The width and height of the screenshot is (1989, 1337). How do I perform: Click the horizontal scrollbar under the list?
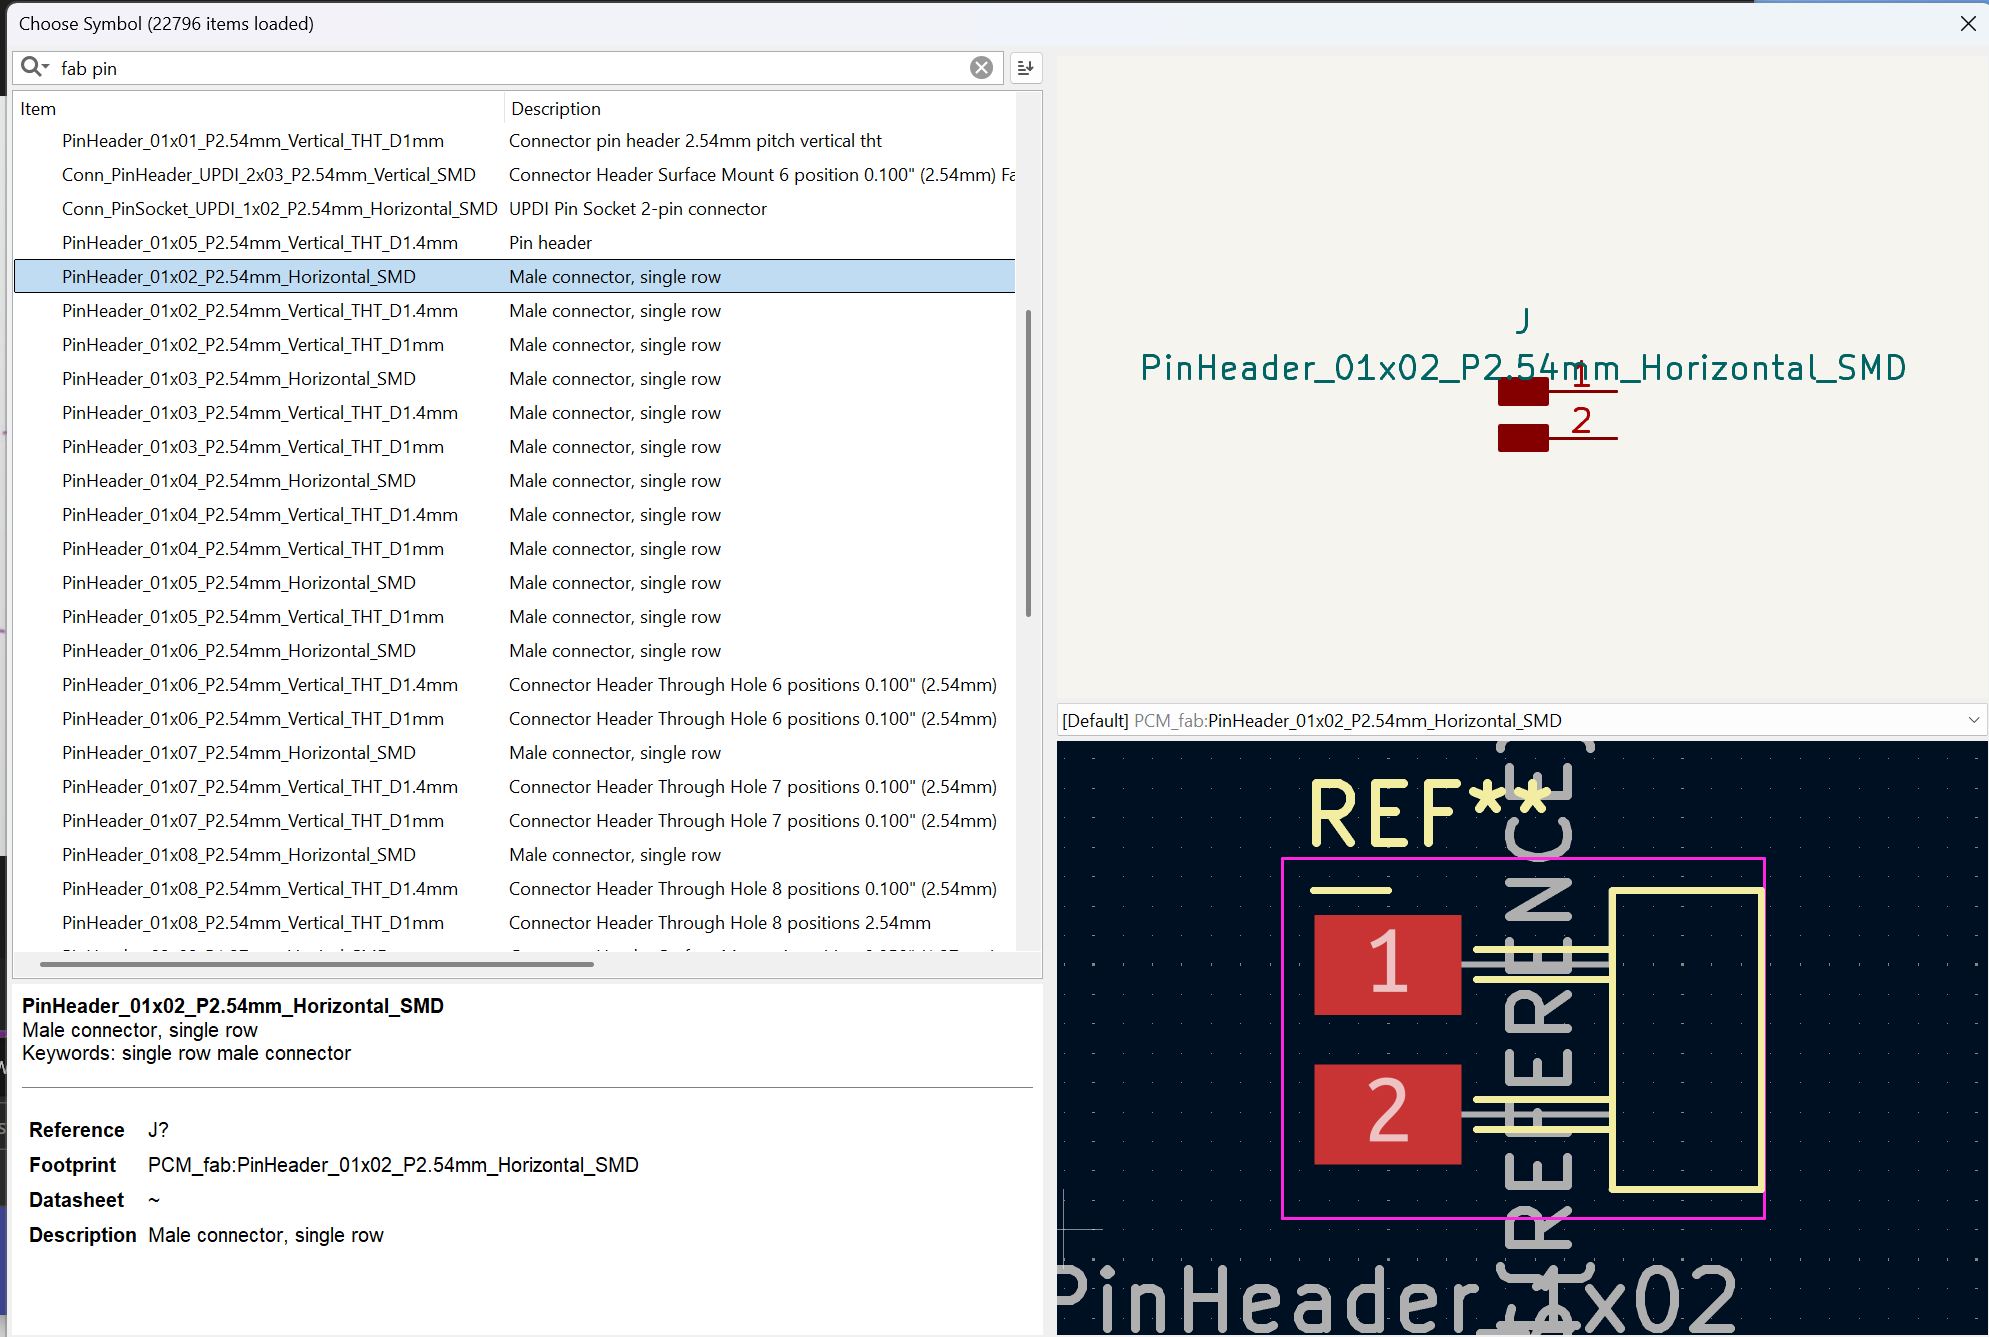pyautogui.click(x=316, y=964)
